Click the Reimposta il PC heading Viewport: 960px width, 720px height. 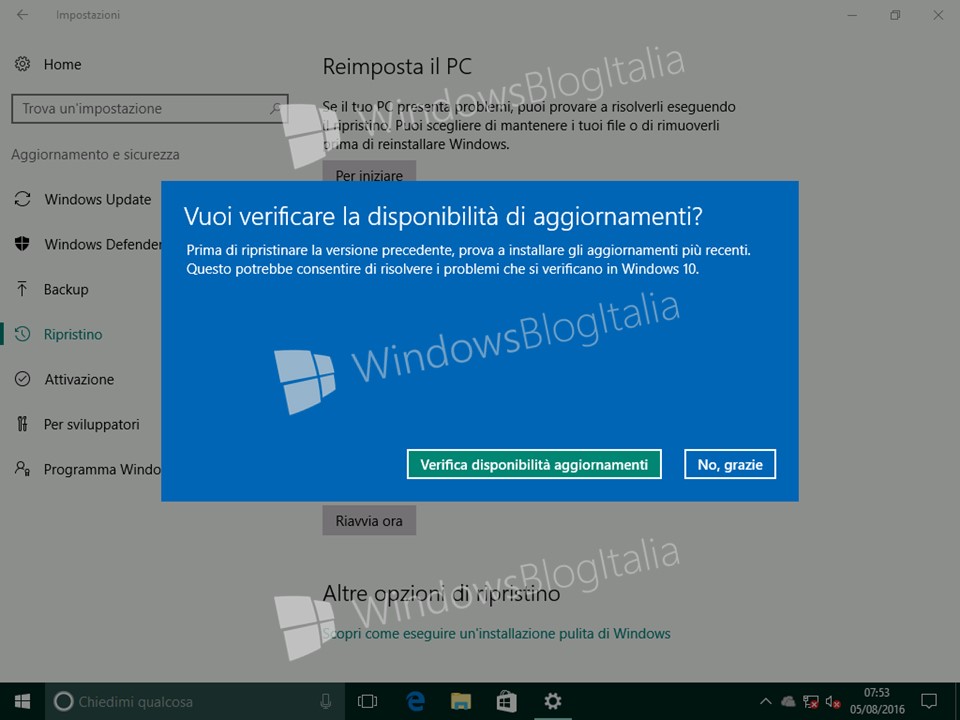[397, 66]
